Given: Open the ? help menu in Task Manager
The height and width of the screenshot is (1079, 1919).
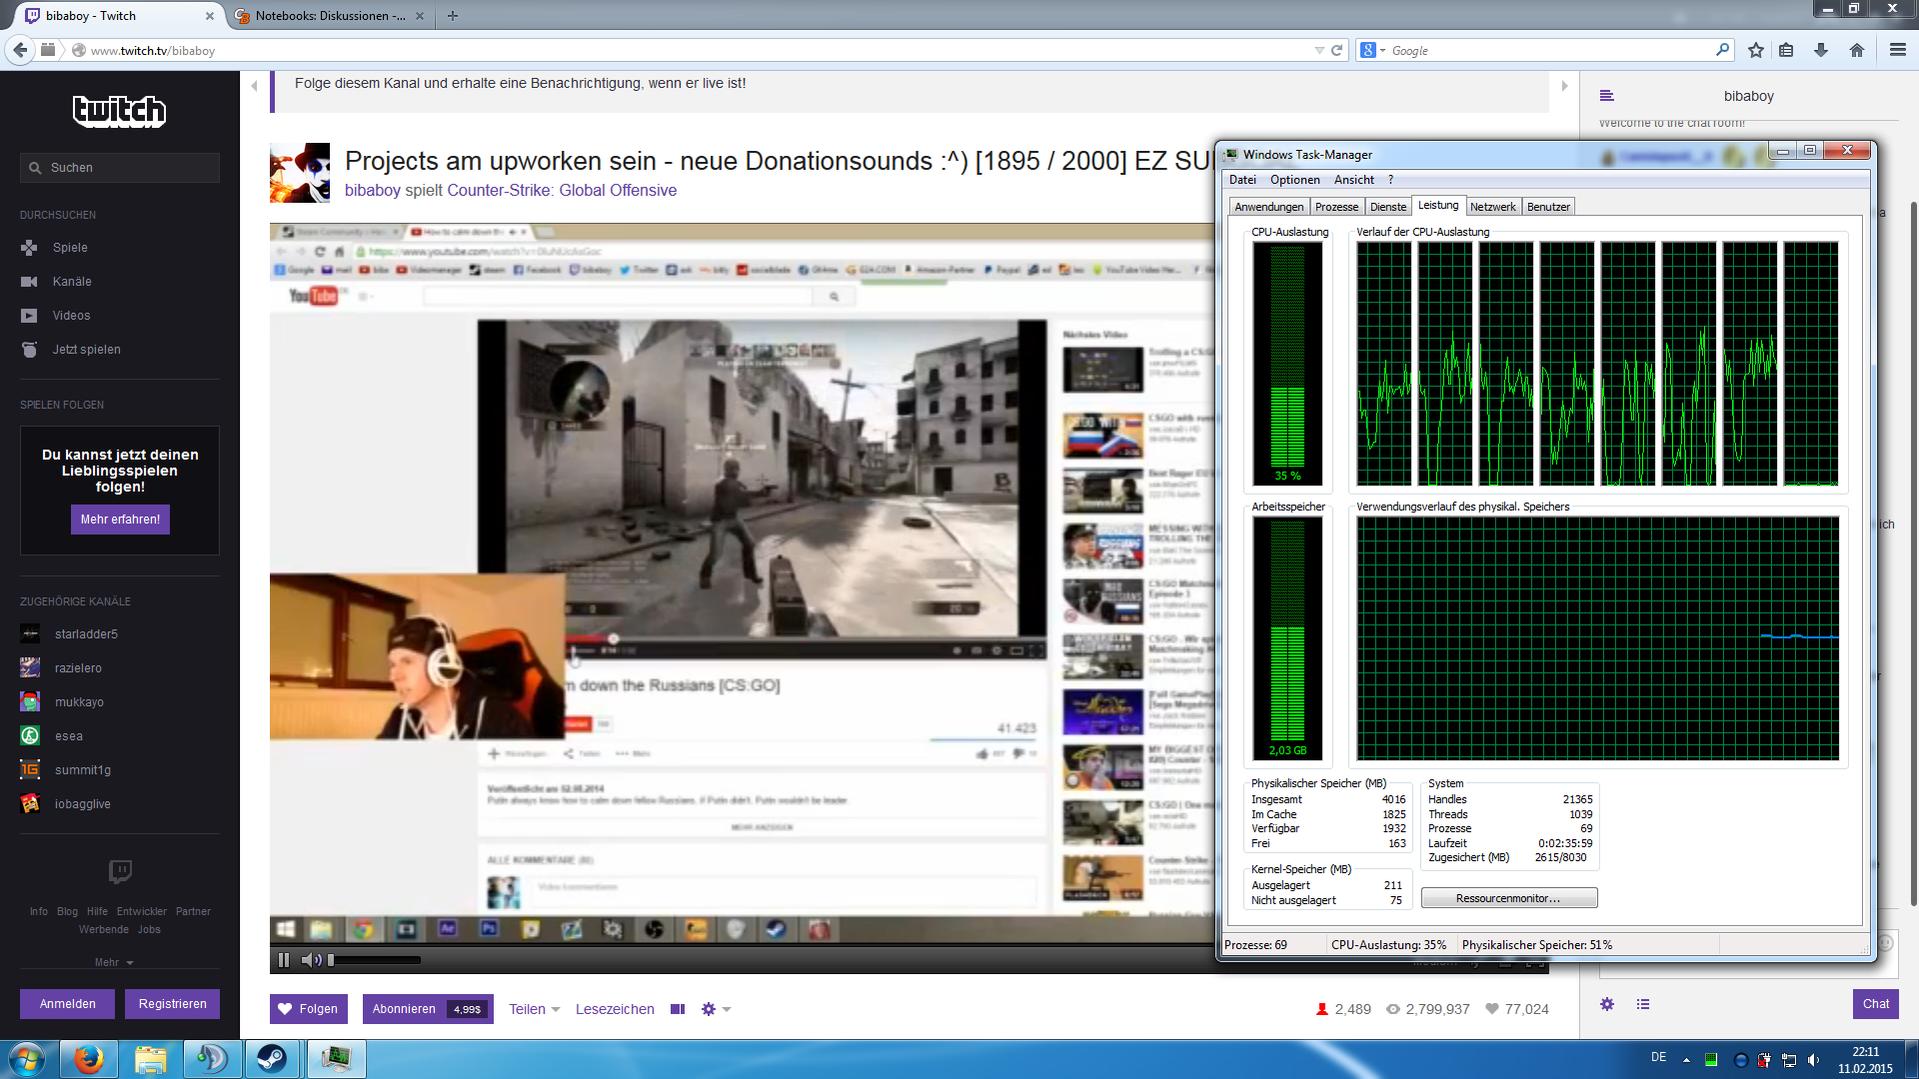Looking at the screenshot, I should (x=1390, y=180).
